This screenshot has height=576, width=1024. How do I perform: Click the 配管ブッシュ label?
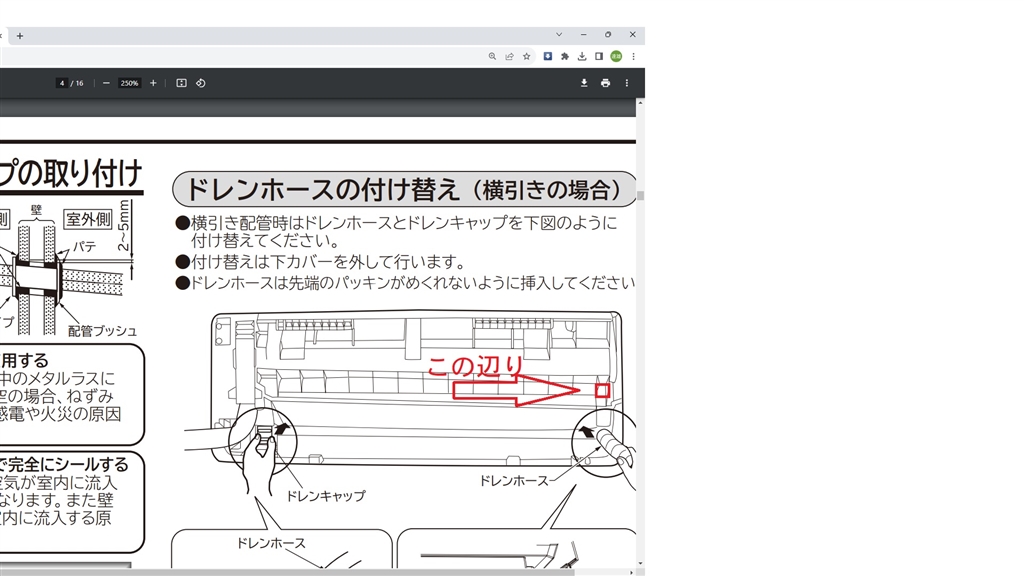point(103,331)
